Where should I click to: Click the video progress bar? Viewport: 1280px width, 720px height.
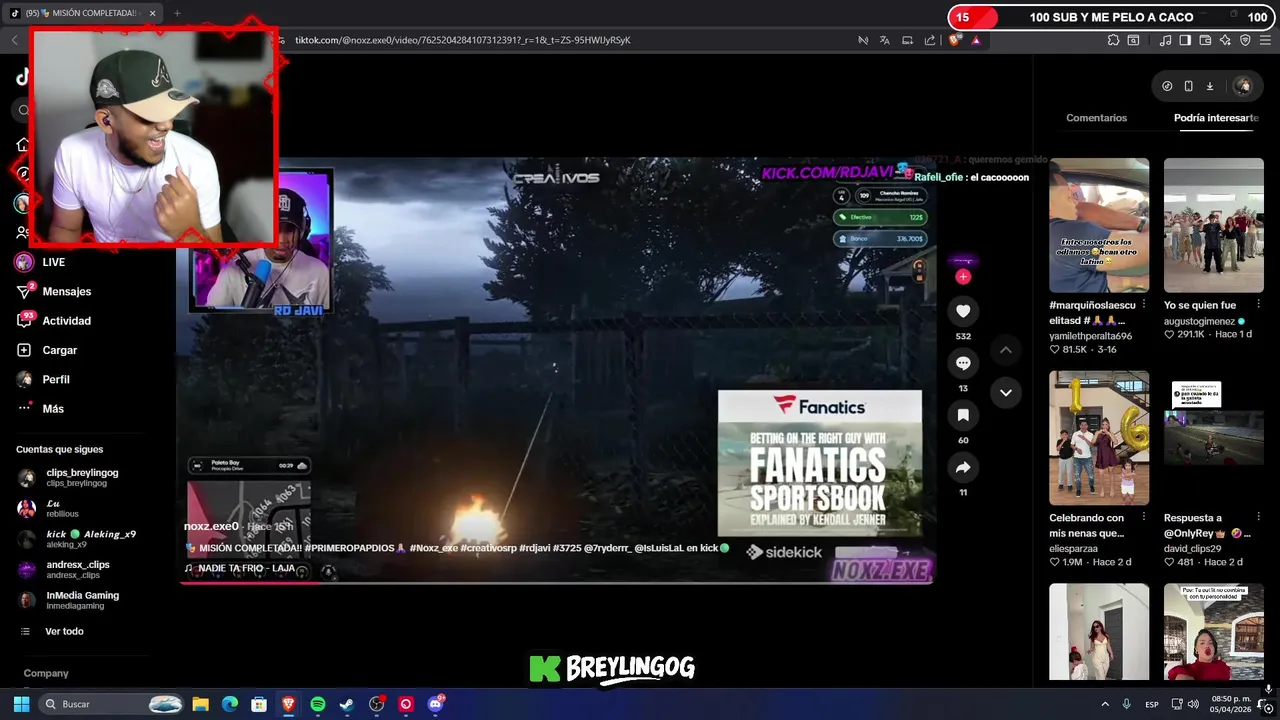556,581
